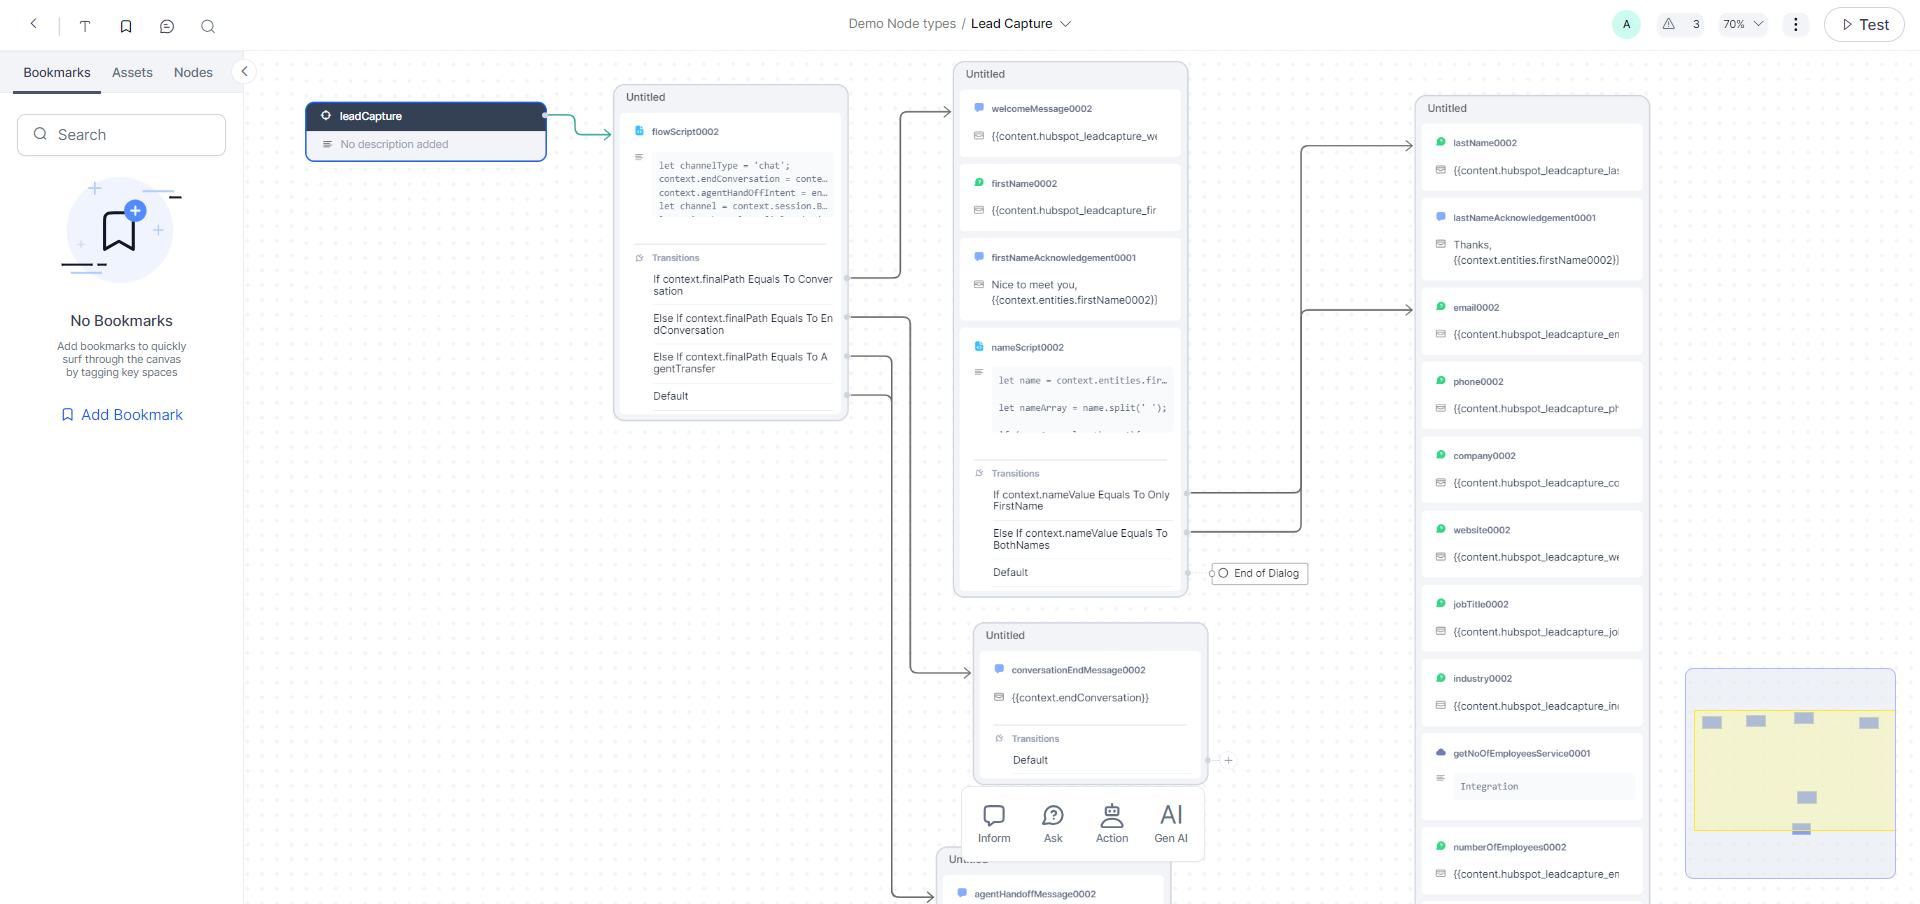Viewport: 1920px width, 904px height.
Task: Open the 70% zoom level dropdown
Action: [1743, 24]
